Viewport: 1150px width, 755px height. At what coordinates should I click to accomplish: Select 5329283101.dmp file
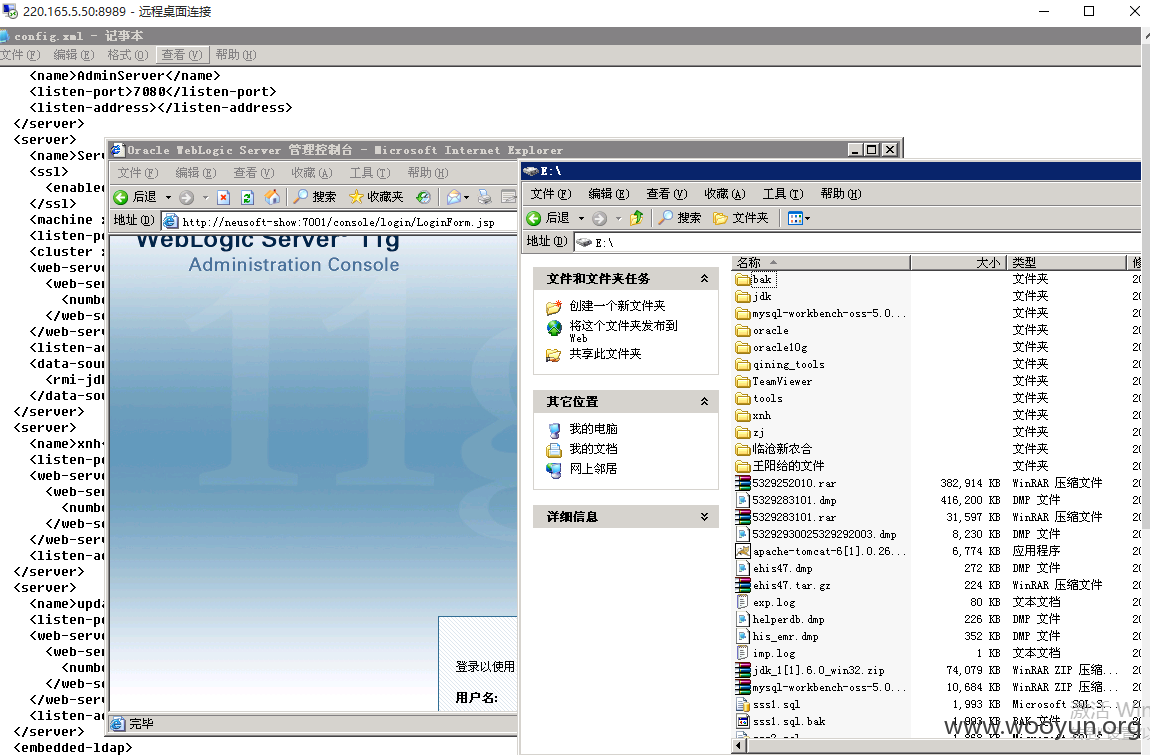[785, 500]
